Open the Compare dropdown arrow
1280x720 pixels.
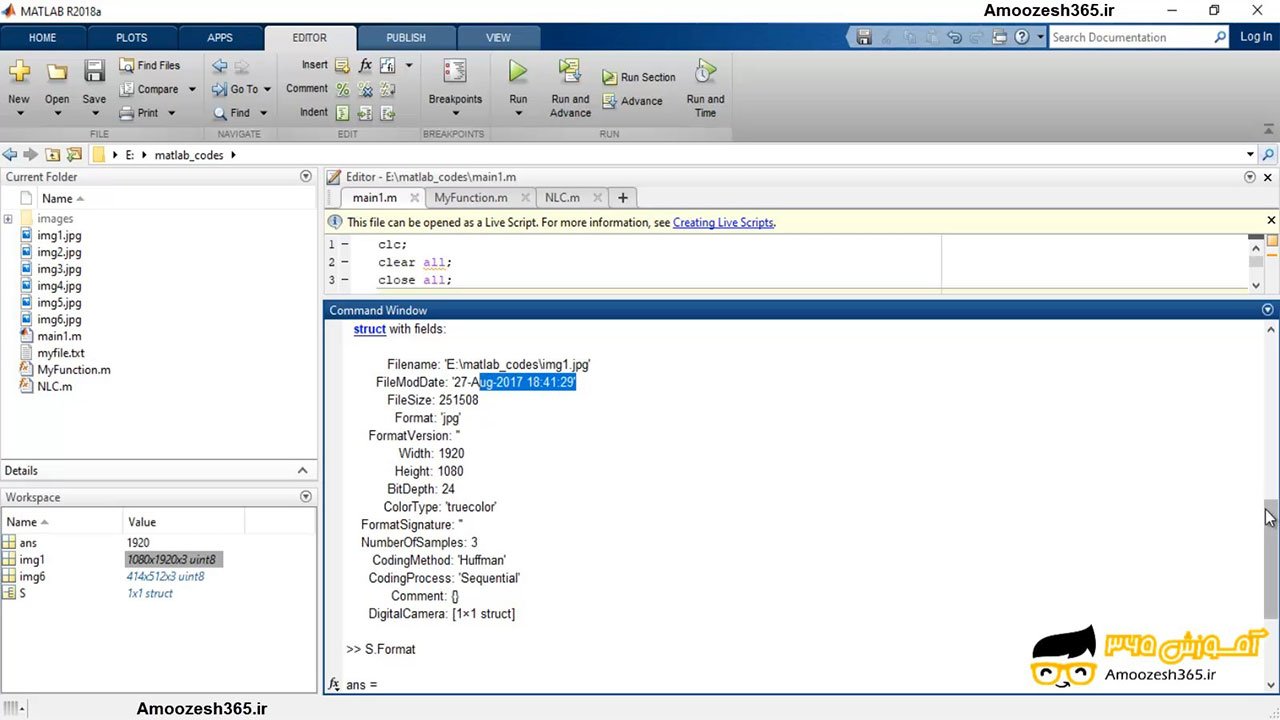tap(192, 89)
